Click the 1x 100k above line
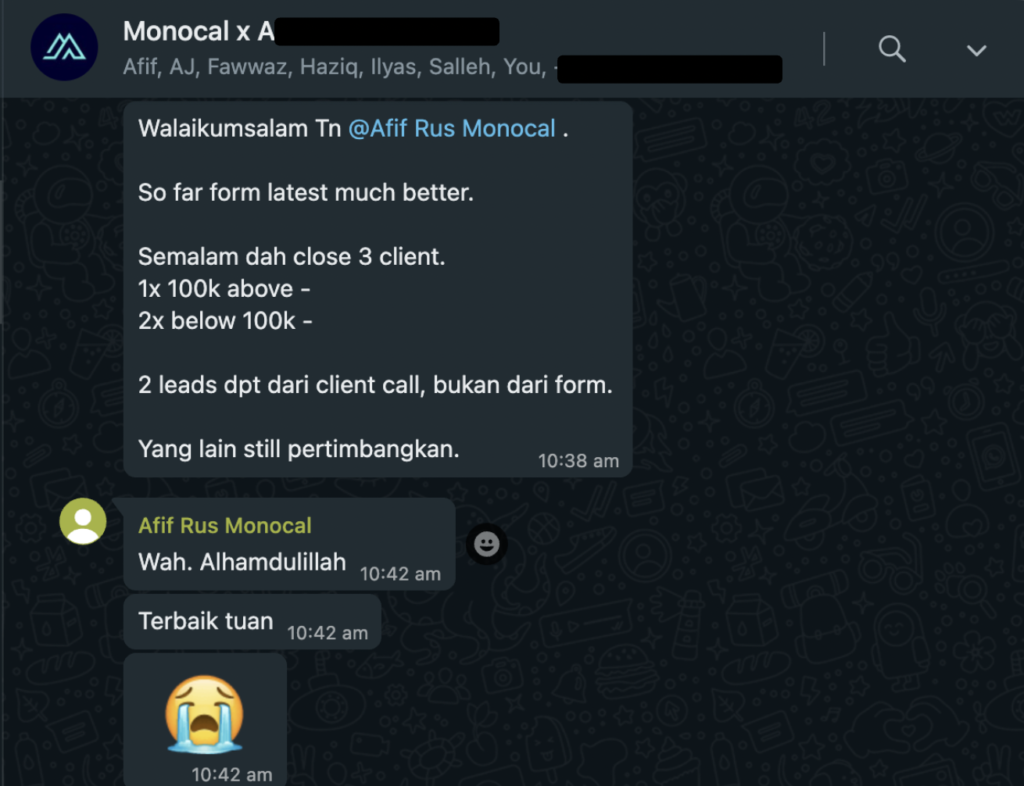 click(x=224, y=289)
